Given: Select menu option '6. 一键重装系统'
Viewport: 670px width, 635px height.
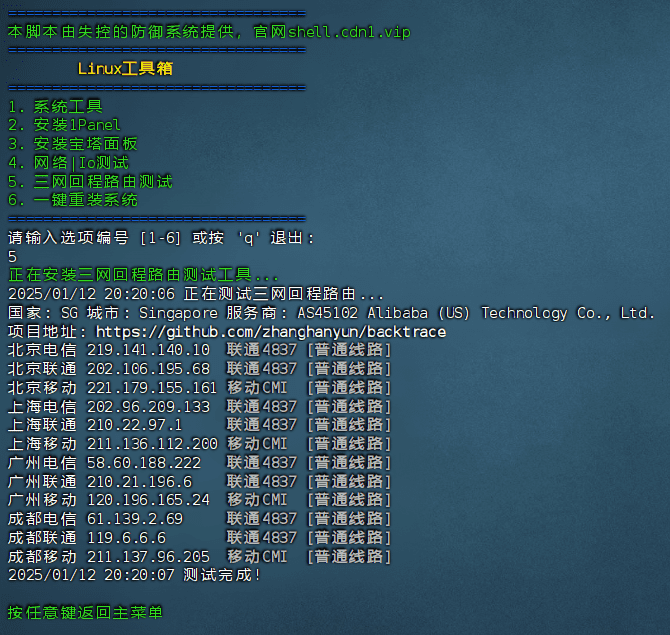Looking at the screenshot, I should (x=73, y=200).
